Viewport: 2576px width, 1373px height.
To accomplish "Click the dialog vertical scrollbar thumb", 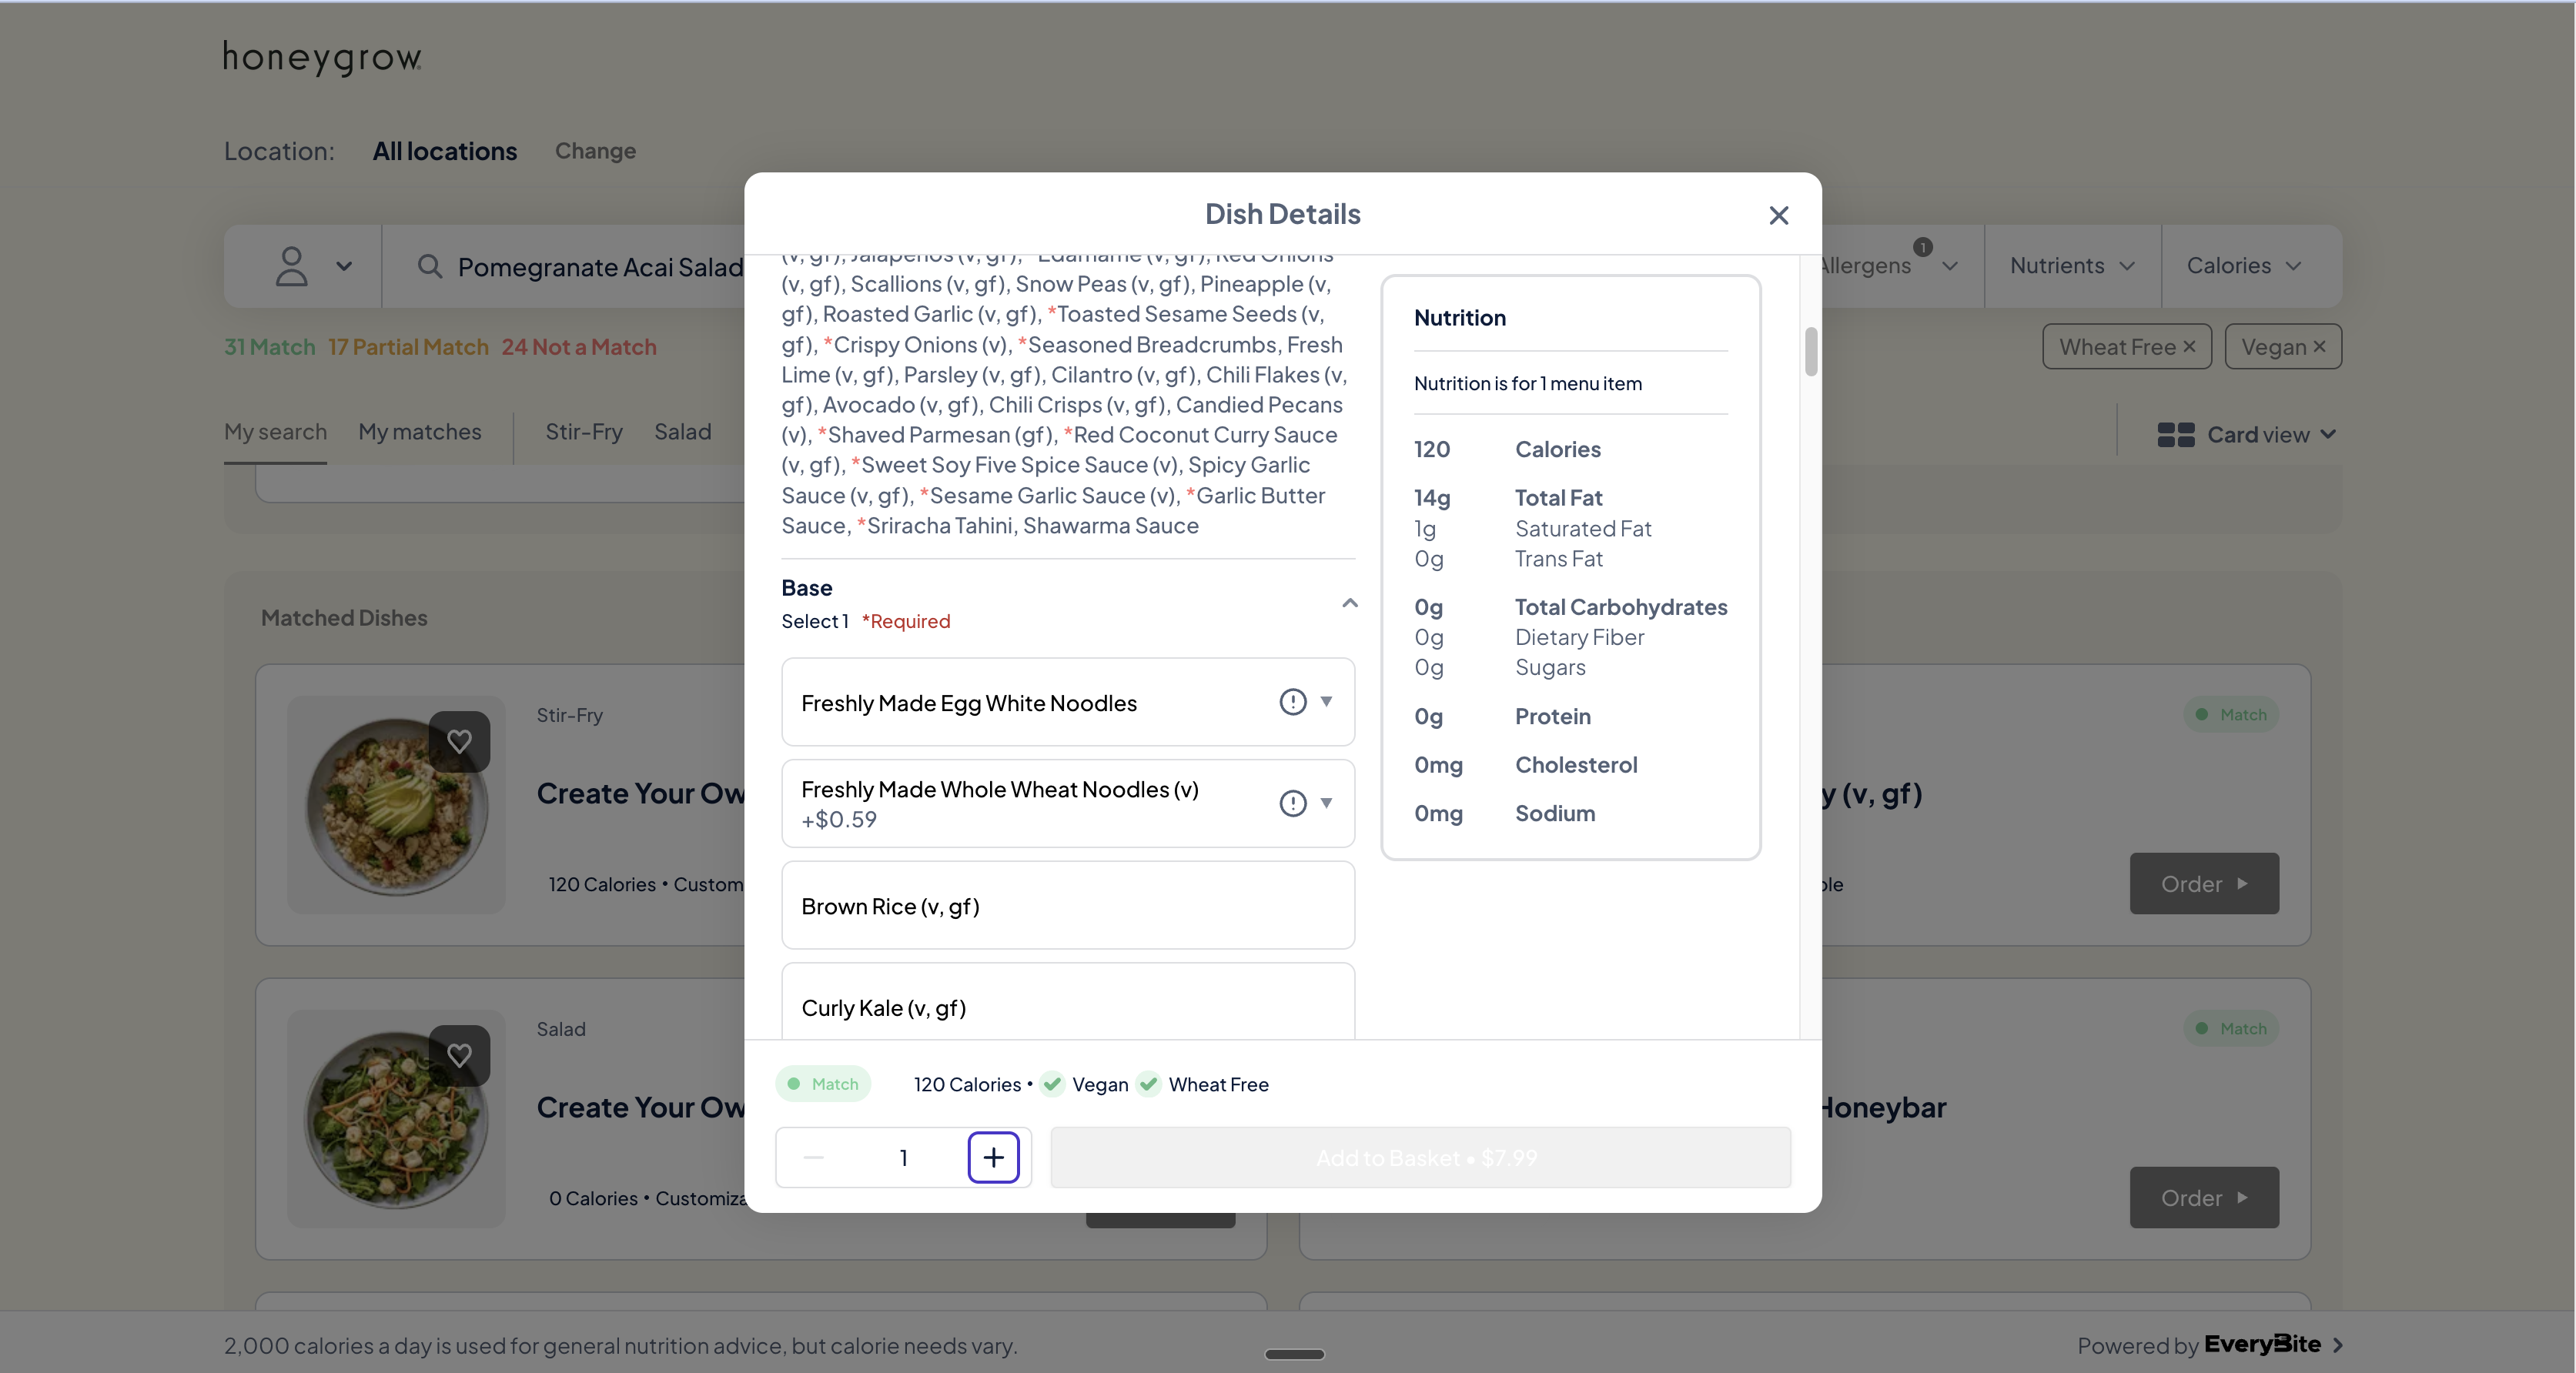I will coord(1810,352).
